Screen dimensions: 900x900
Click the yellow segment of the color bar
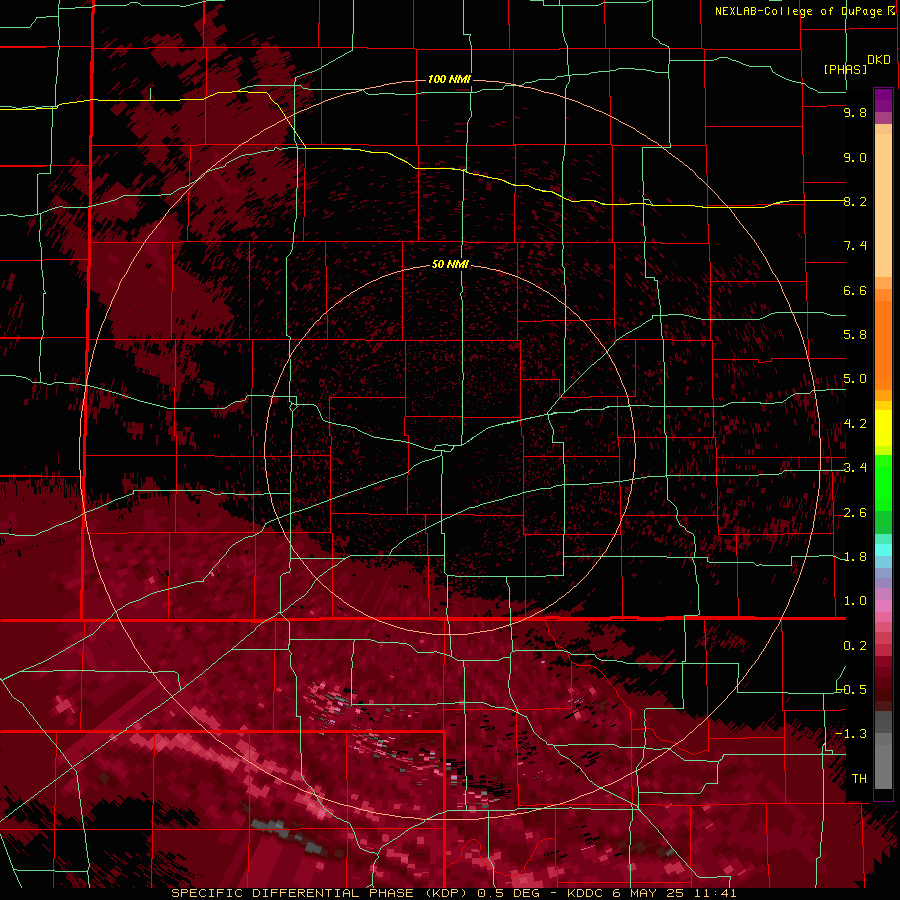pyautogui.click(x=883, y=428)
